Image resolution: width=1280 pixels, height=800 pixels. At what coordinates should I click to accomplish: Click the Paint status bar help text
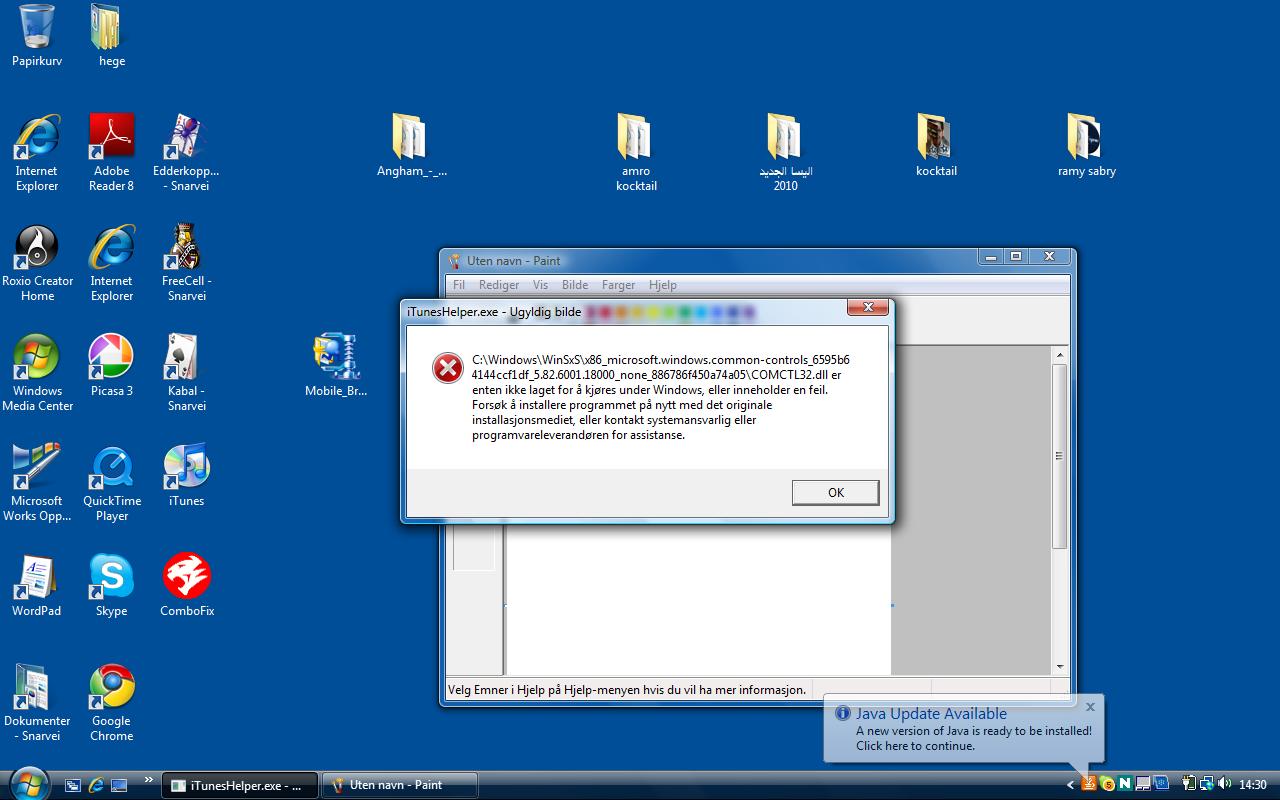pos(626,690)
